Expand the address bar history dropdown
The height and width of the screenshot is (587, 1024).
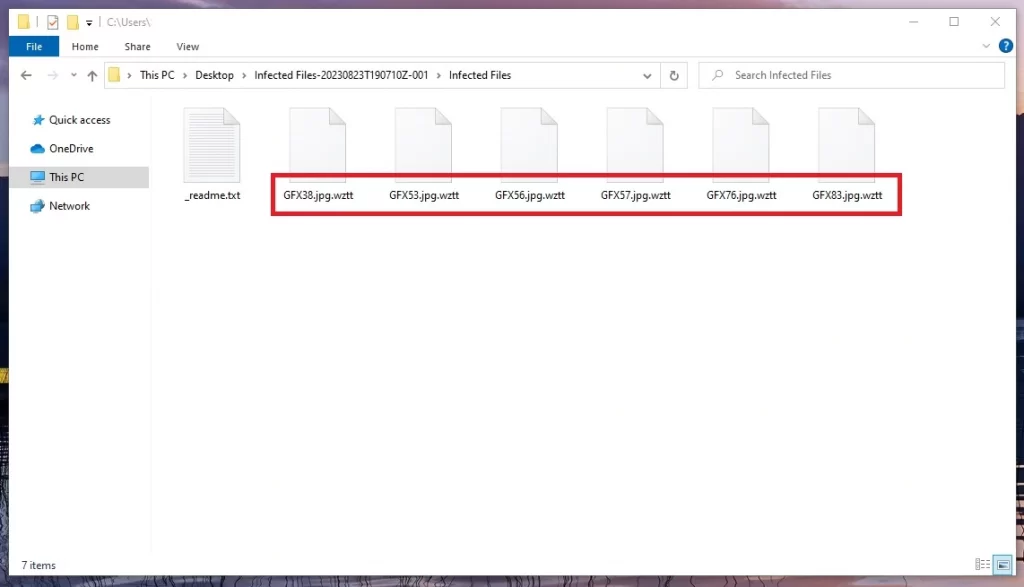pyautogui.click(x=647, y=76)
